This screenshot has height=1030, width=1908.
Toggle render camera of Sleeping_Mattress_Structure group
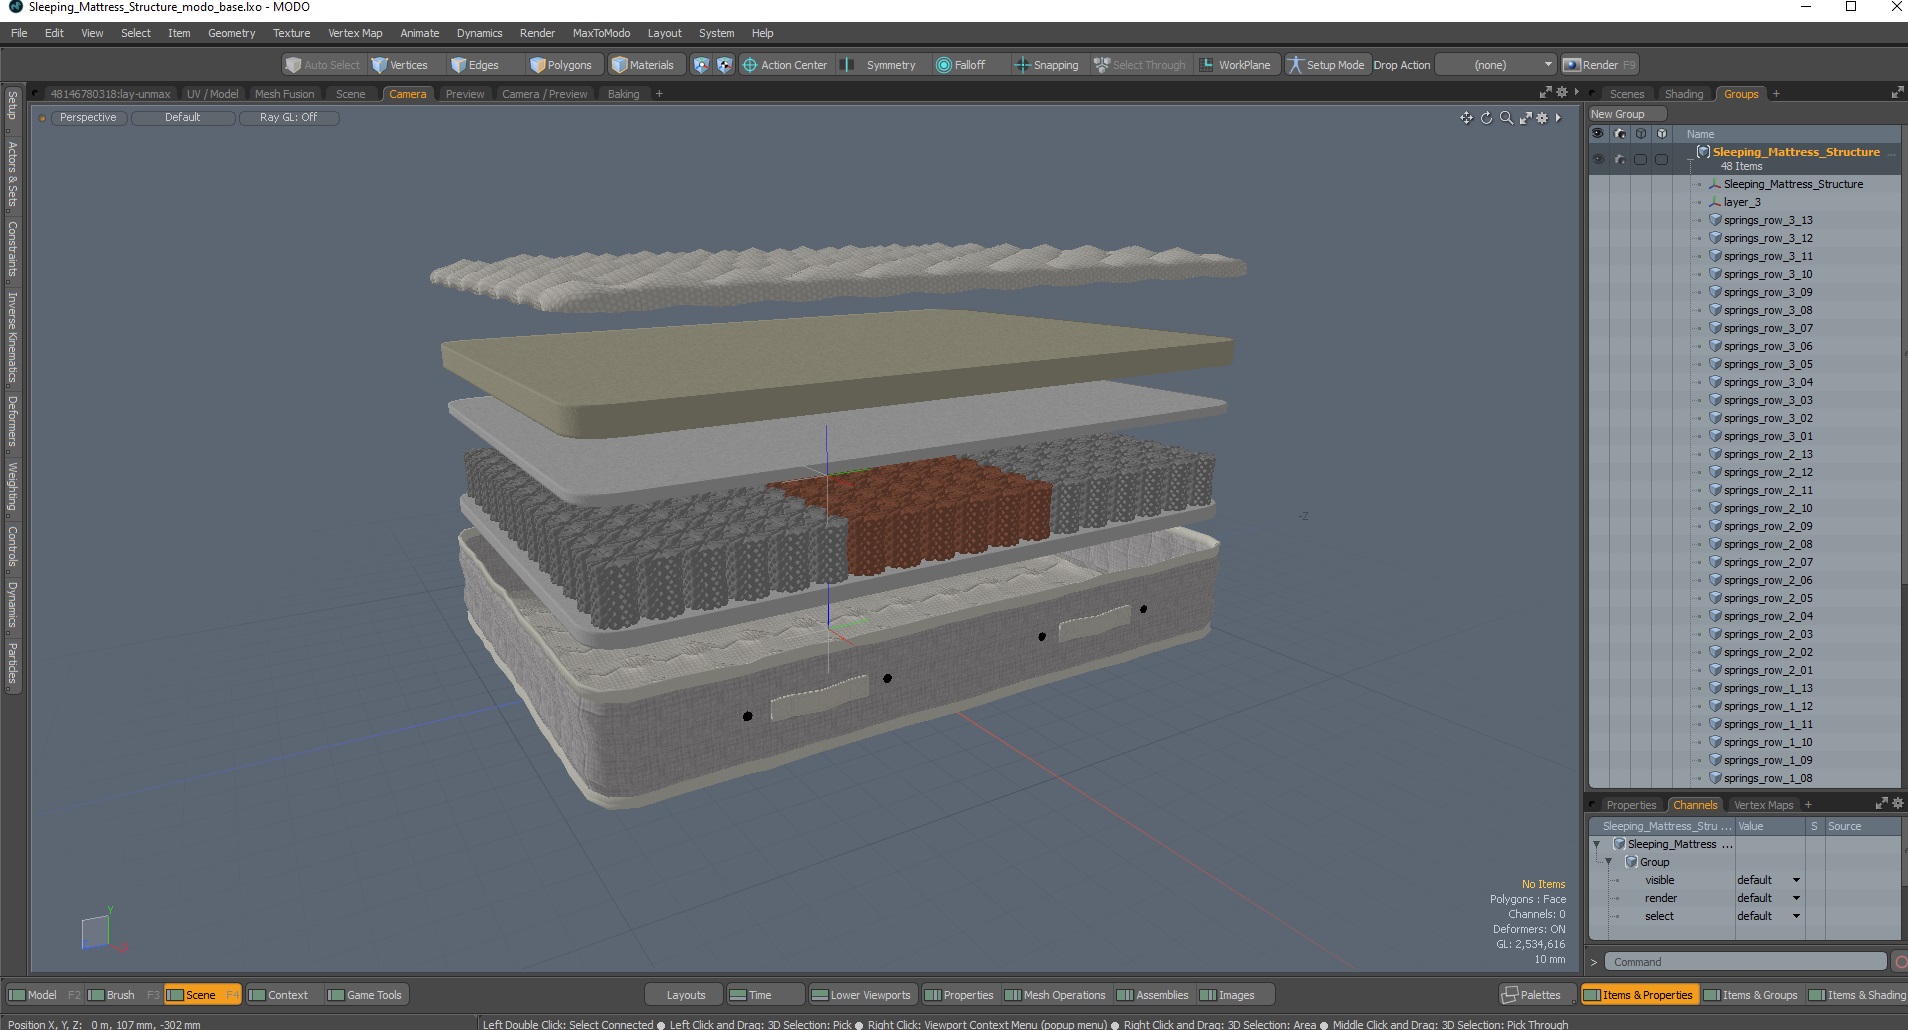[1620, 159]
